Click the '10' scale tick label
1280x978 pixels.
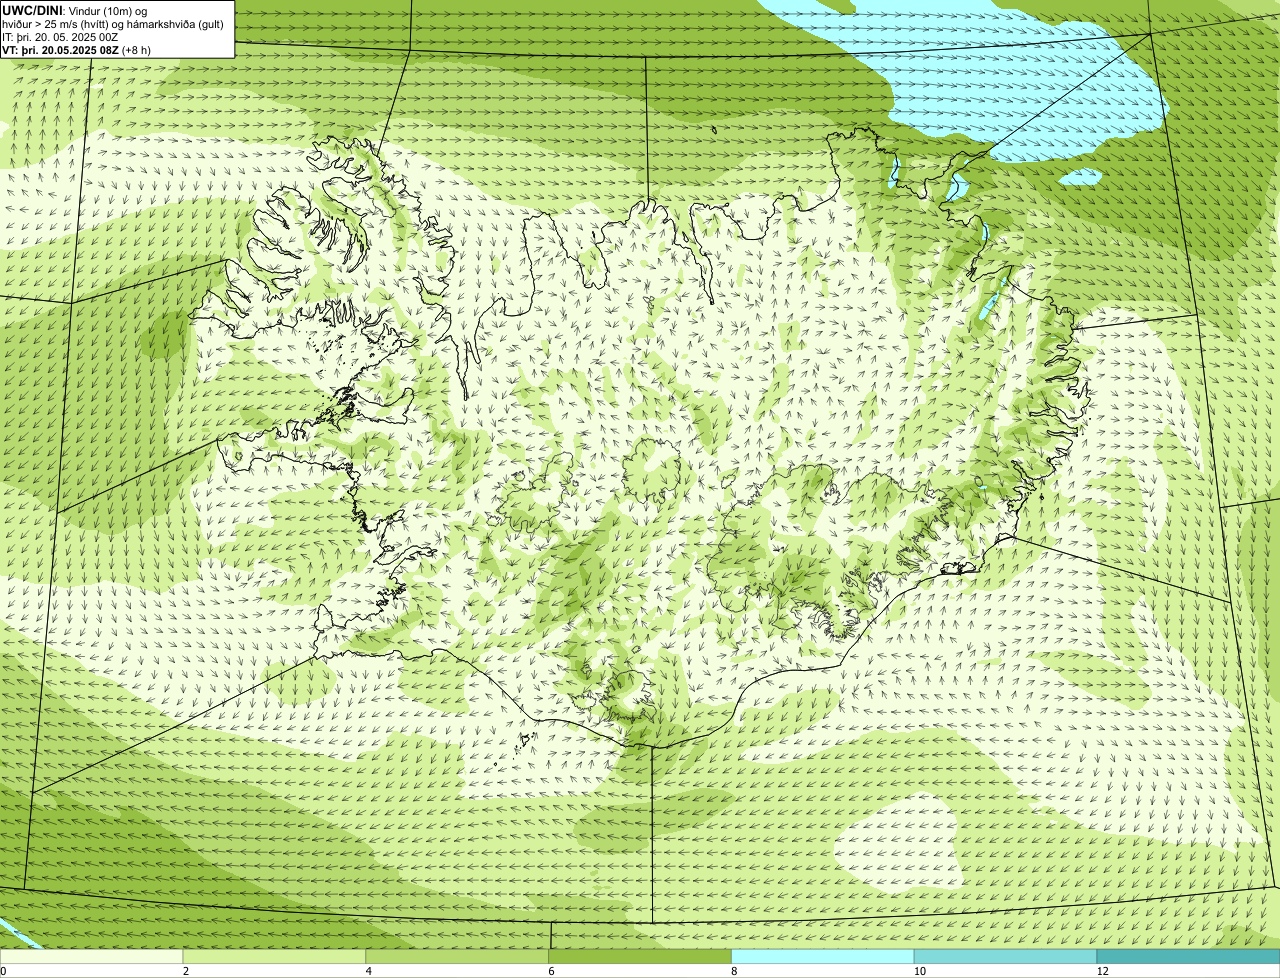pos(918,971)
